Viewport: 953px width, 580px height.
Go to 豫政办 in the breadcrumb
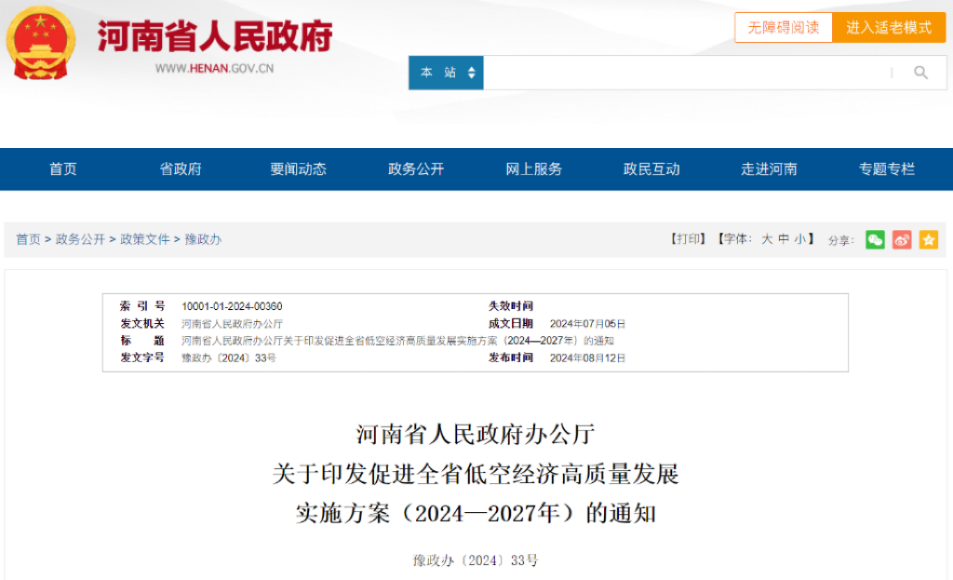(x=203, y=240)
